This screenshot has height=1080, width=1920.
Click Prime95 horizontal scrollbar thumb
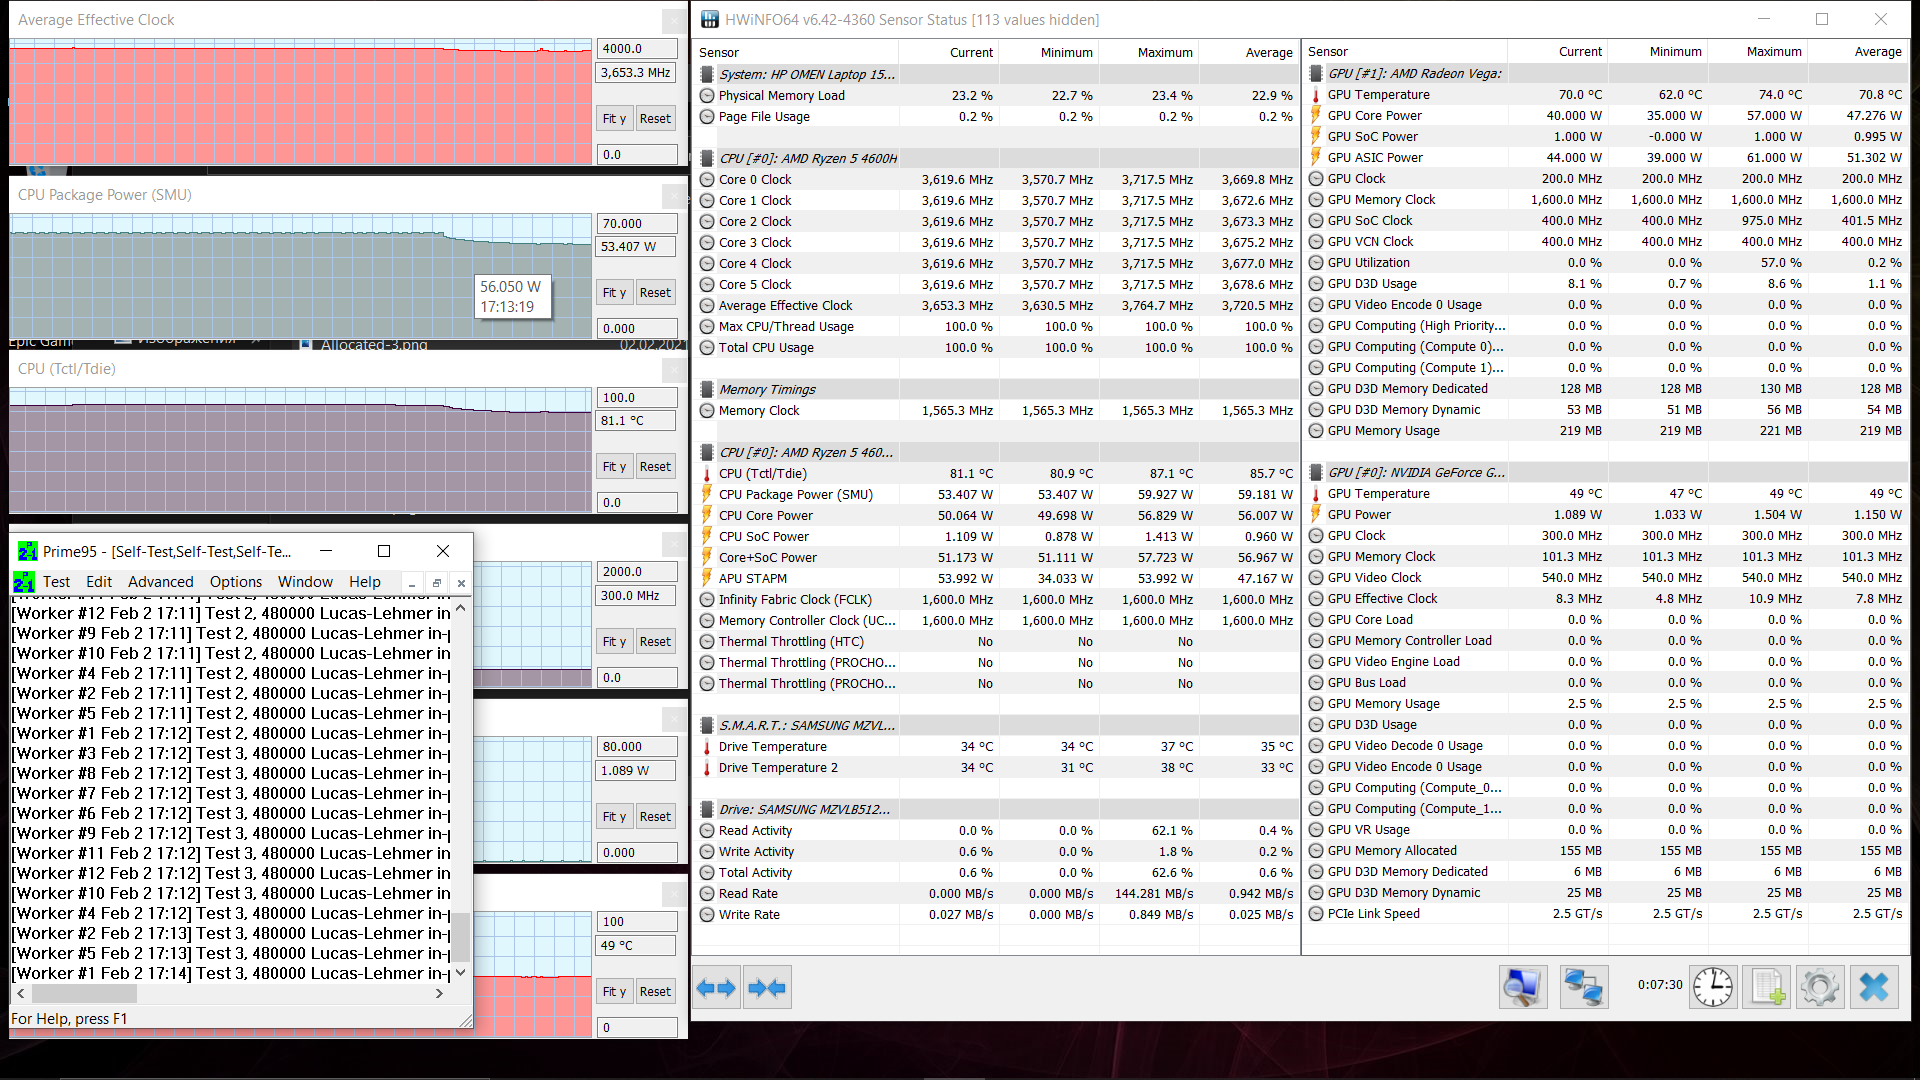pos(84,994)
